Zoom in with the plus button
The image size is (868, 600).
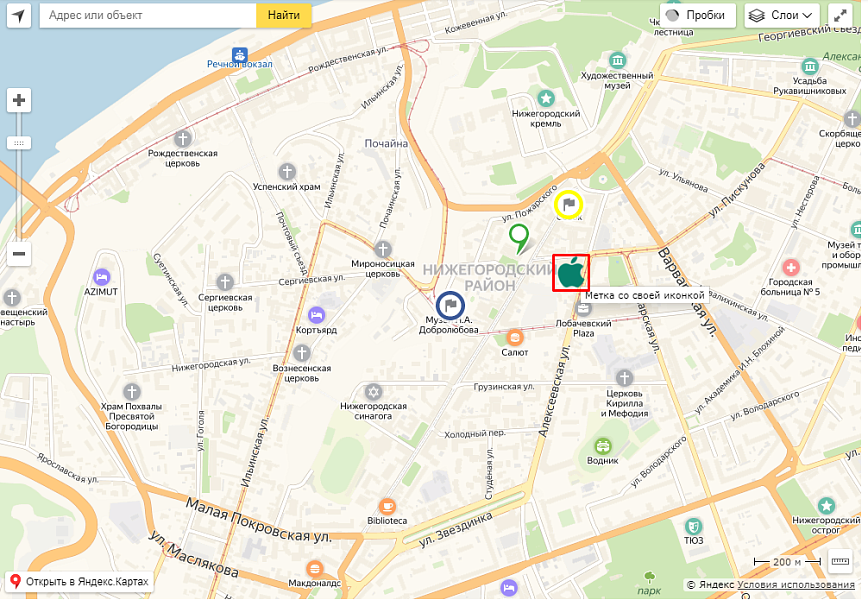point(19,100)
